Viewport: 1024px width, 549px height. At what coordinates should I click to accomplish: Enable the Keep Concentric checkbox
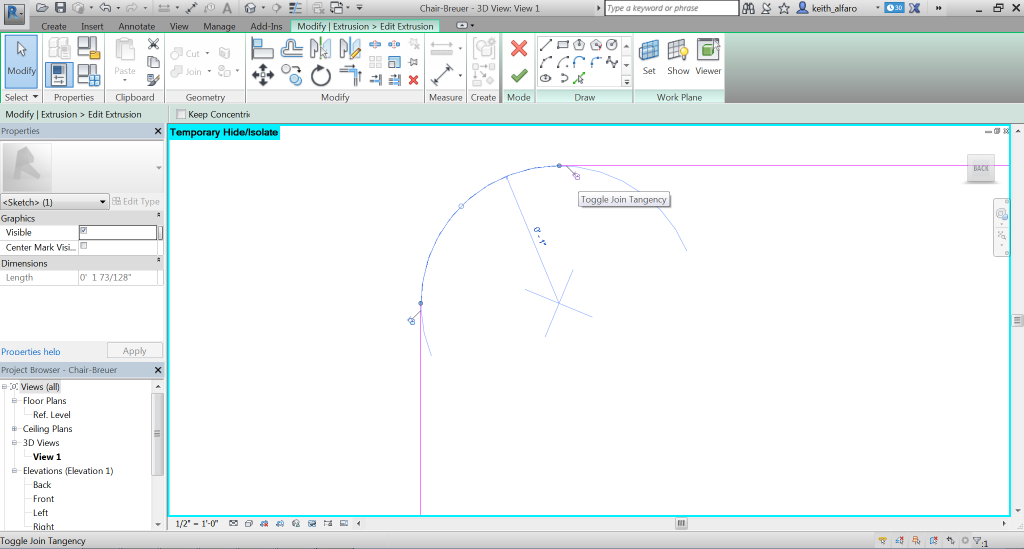(181, 114)
